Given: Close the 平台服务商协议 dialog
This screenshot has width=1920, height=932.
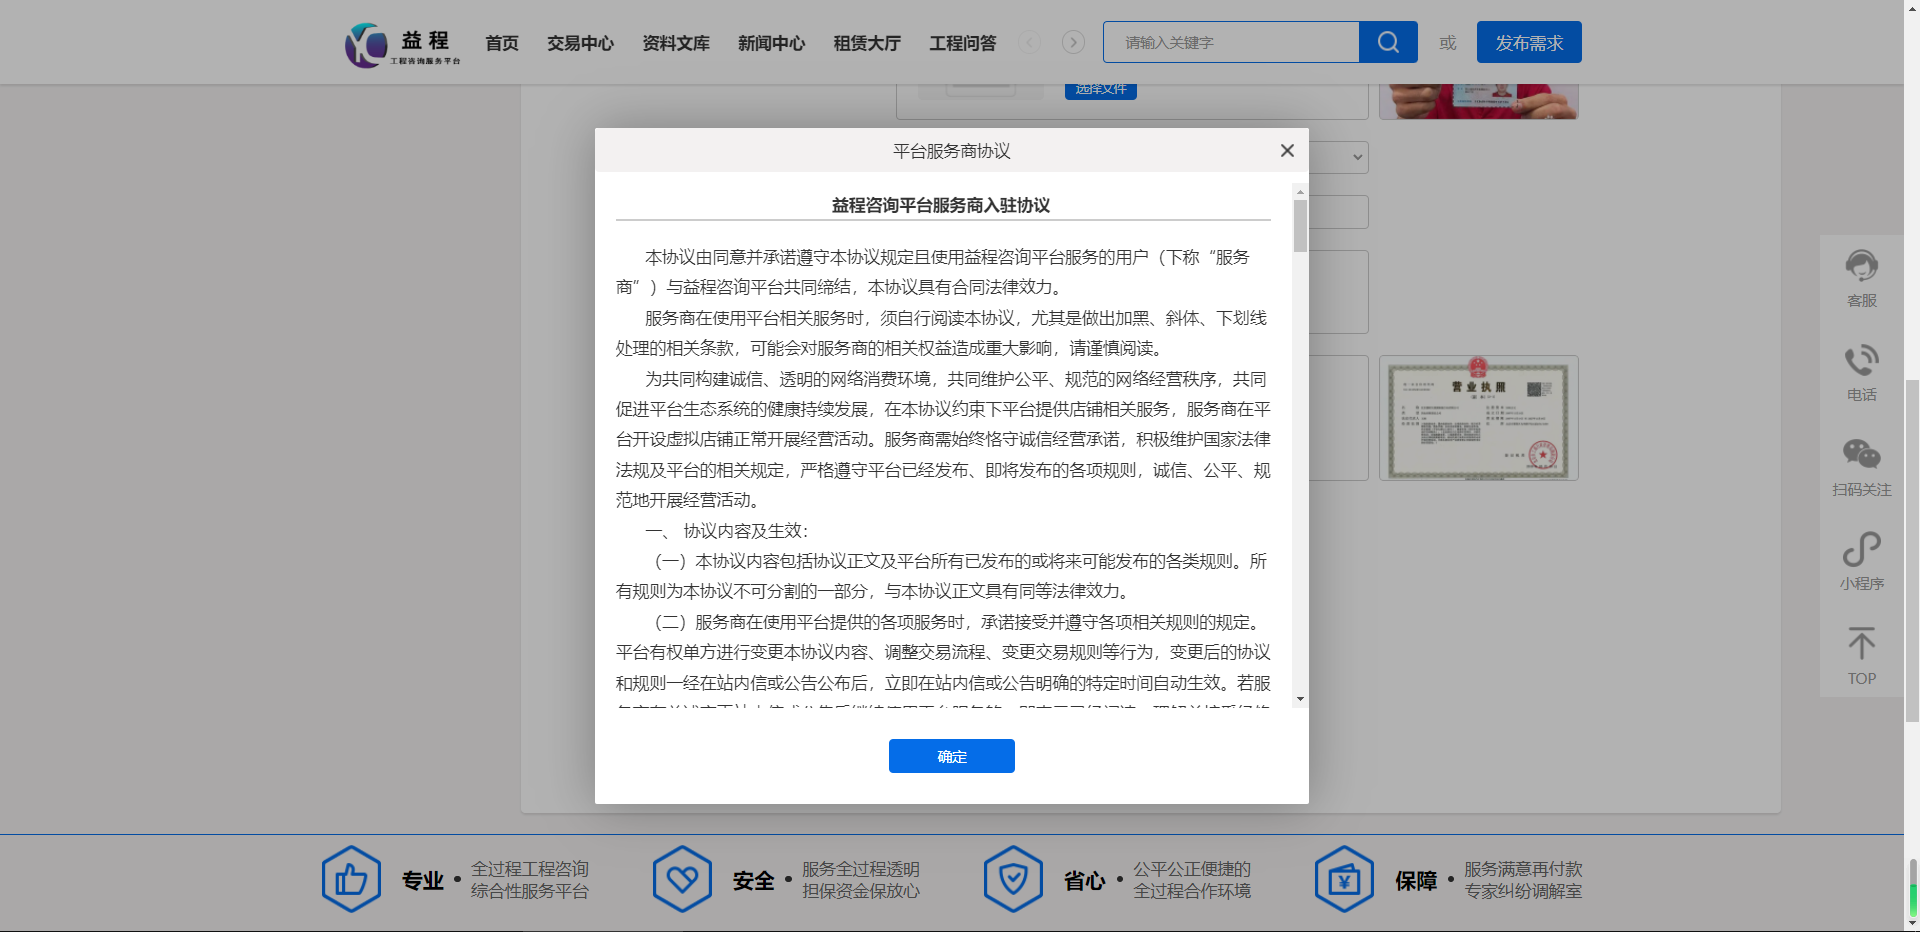Looking at the screenshot, I should click(1287, 150).
